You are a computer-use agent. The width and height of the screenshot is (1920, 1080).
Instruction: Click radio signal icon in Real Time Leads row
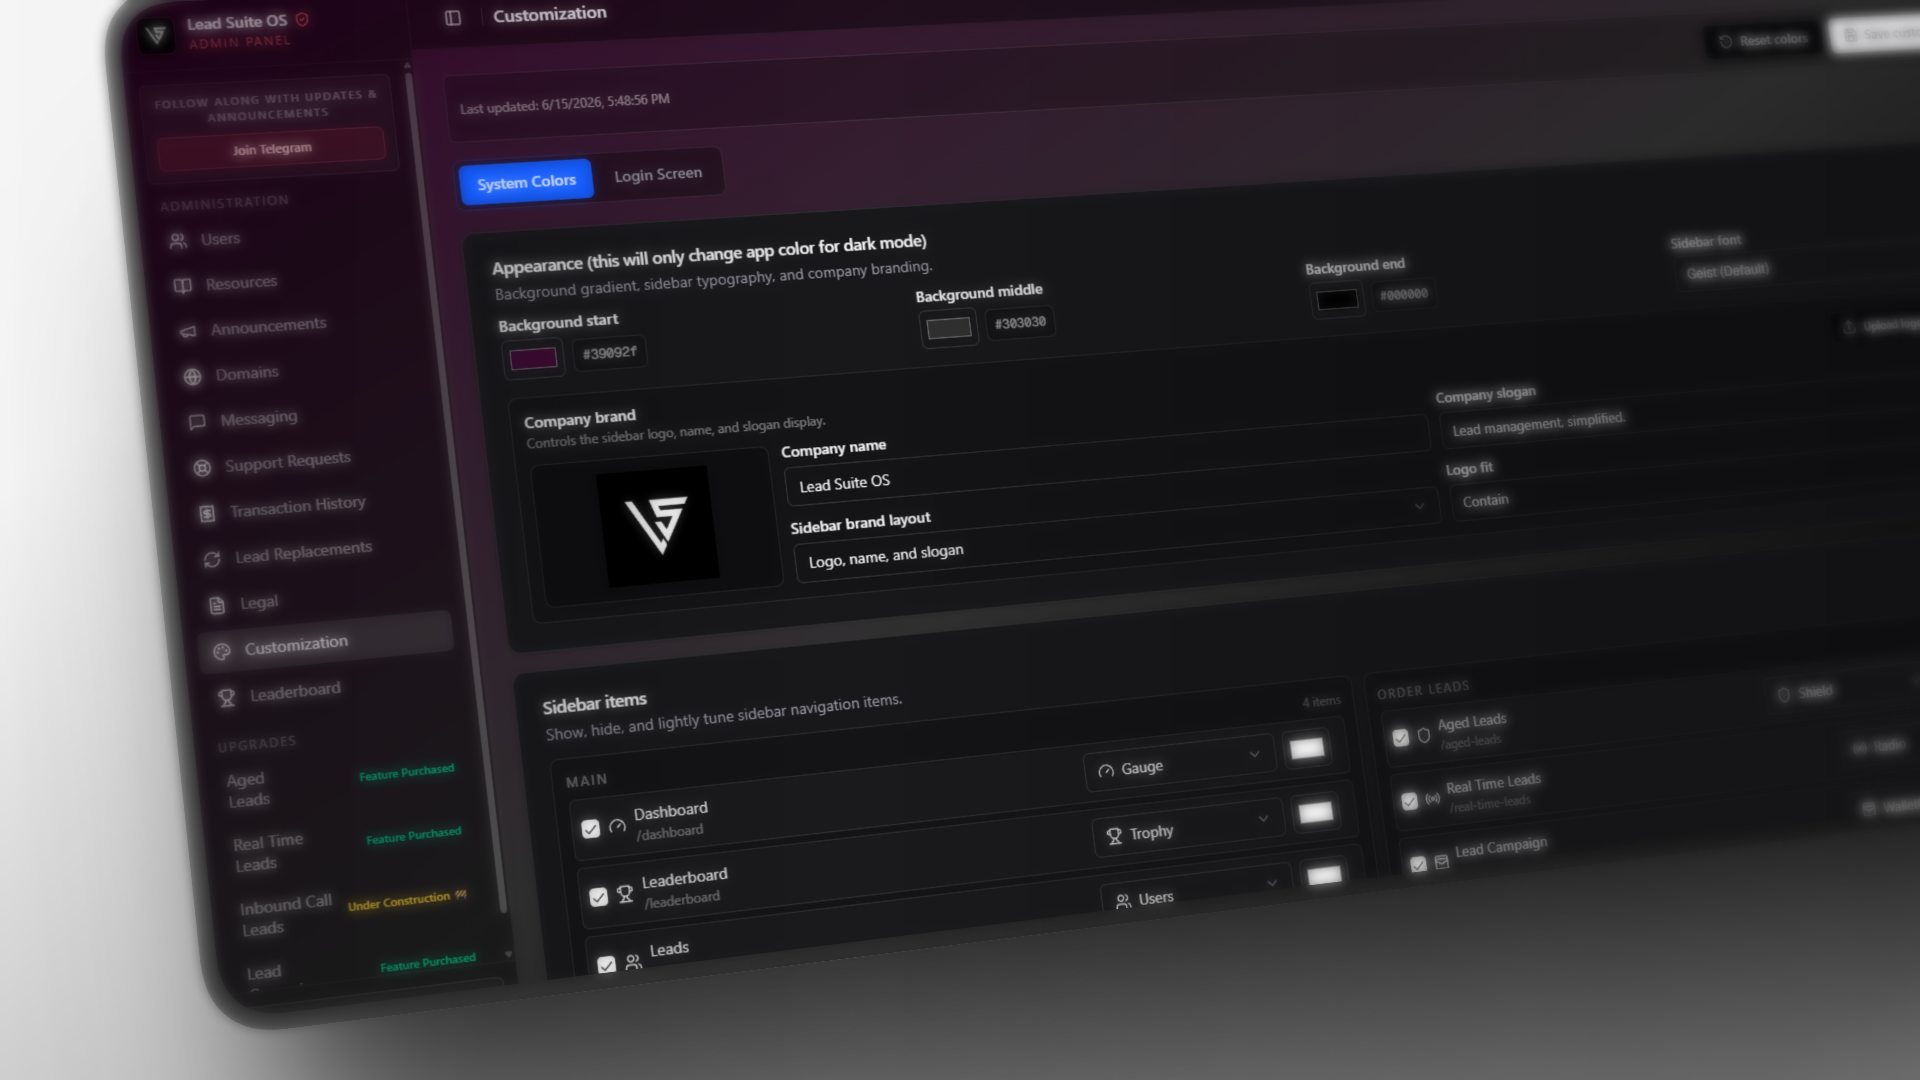[x=1432, y=798]
